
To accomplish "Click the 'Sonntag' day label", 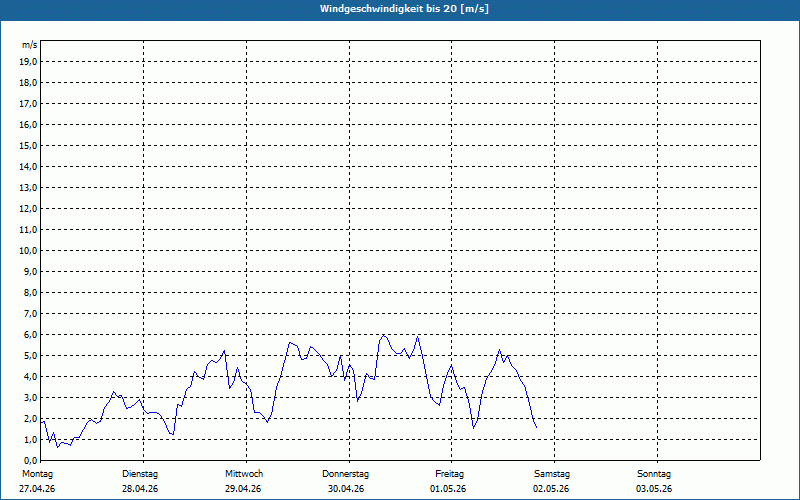I will coord(654,474).
